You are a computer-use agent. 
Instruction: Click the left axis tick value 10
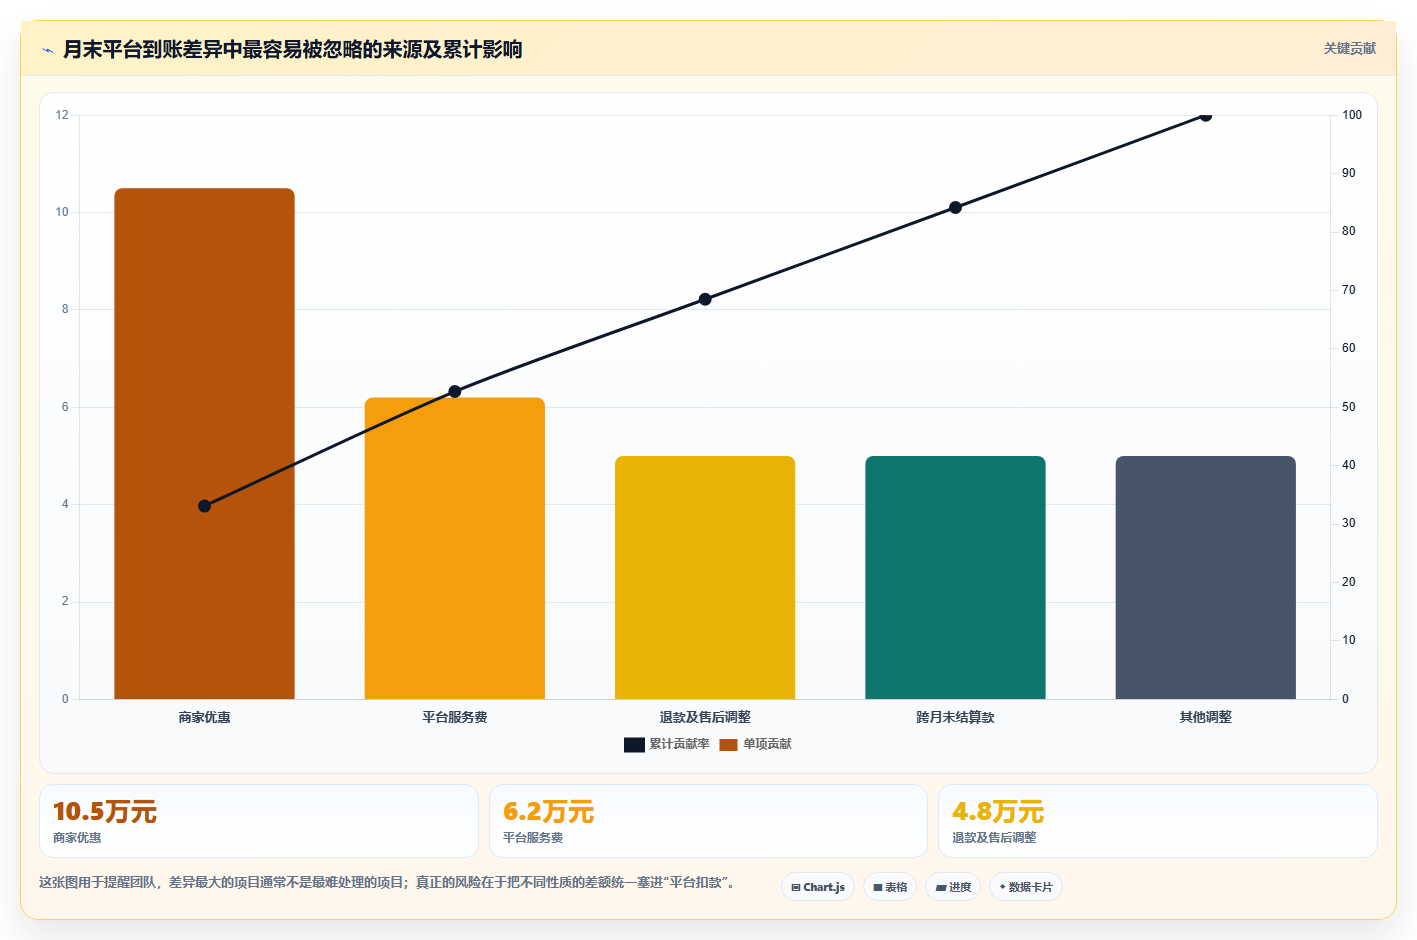pos(62,212)
